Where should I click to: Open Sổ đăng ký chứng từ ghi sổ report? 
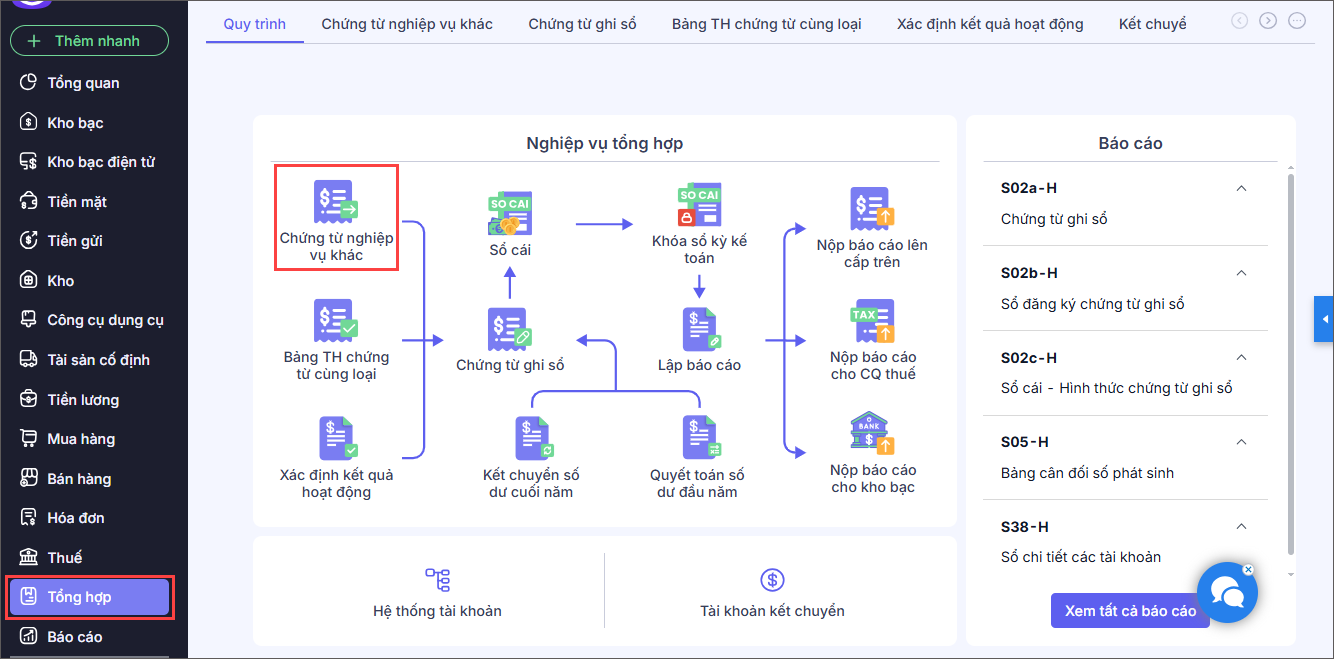1092,304
